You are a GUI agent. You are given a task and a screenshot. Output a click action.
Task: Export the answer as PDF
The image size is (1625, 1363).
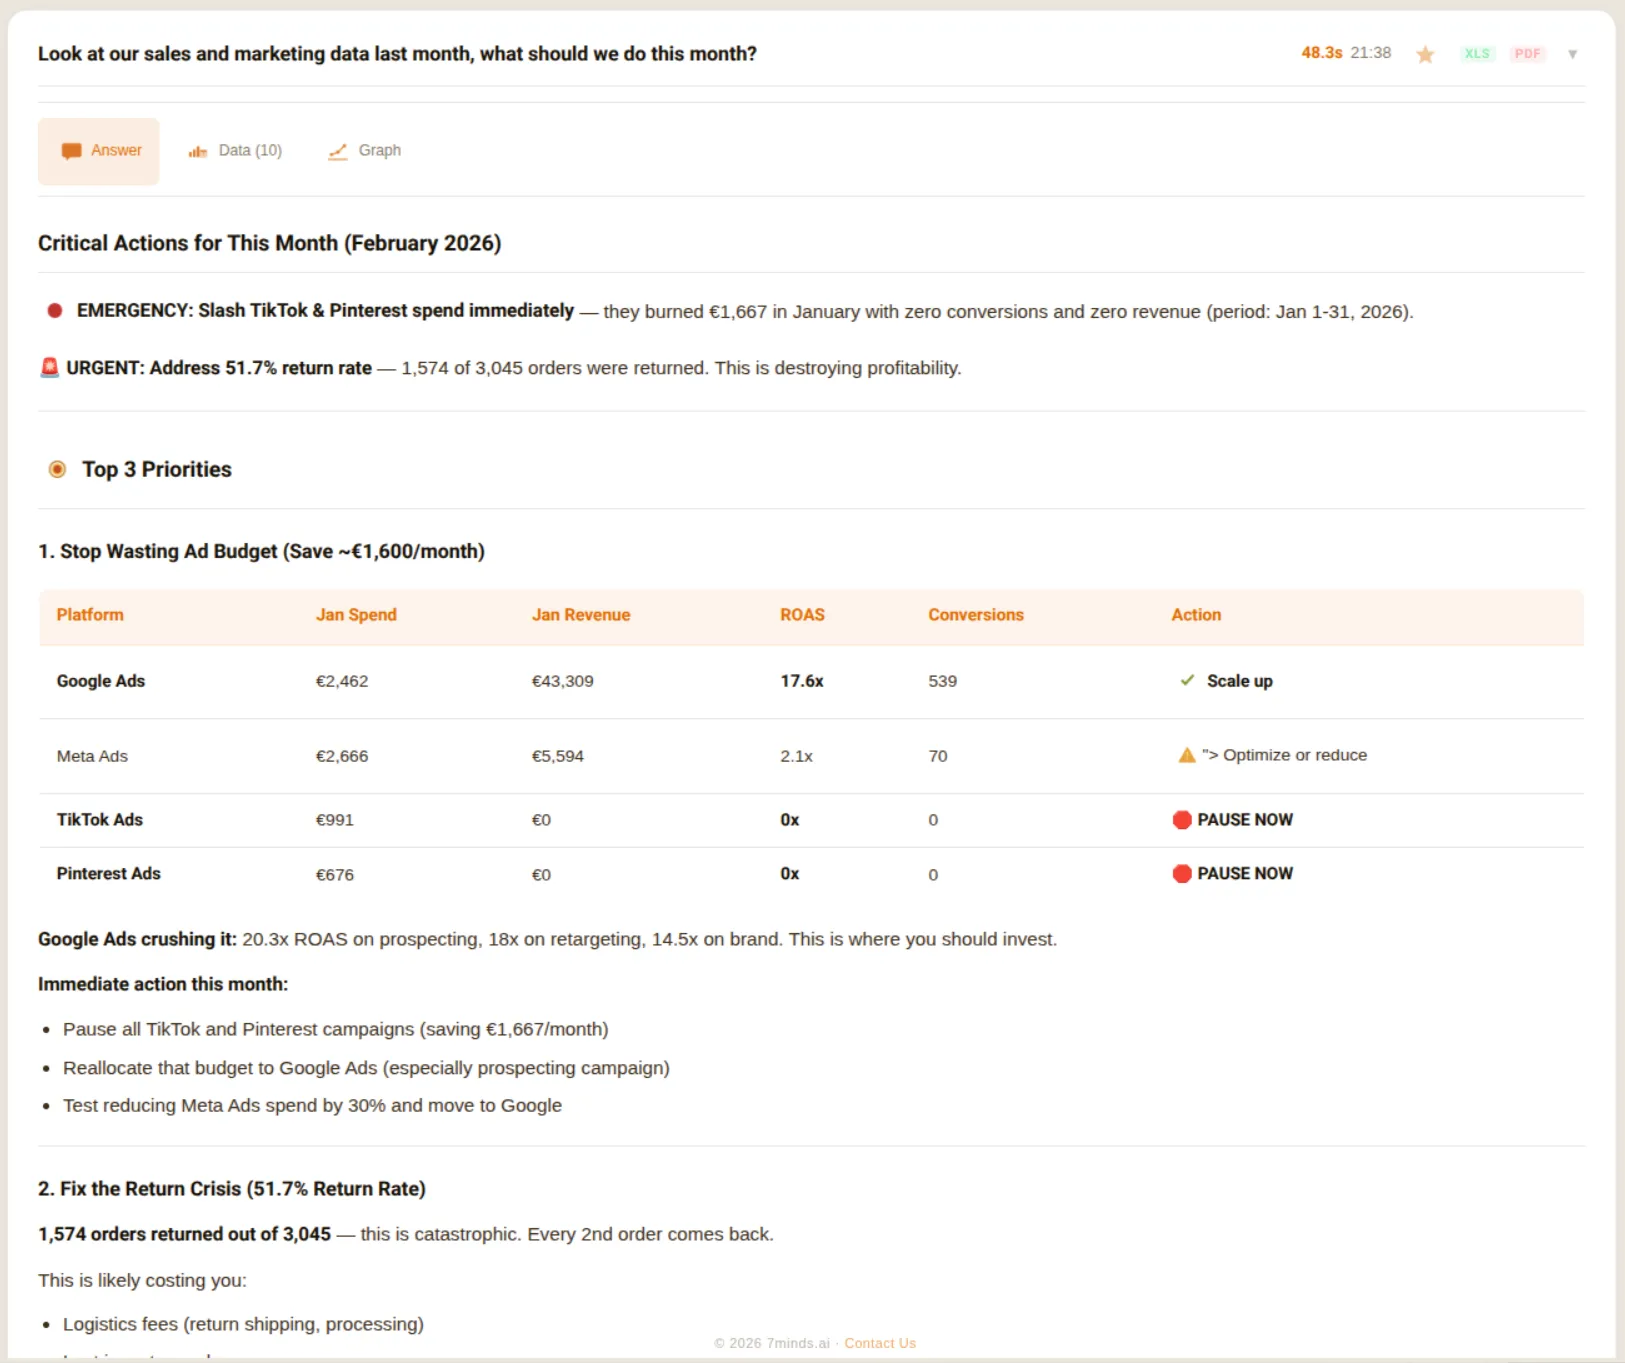[1528, 54]
